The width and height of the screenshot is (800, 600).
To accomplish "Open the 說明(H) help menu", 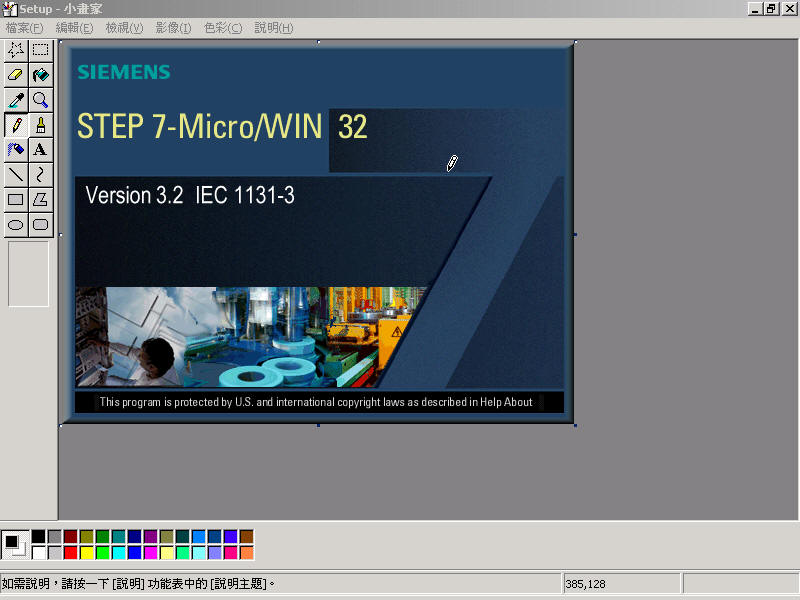I will 273,28.
